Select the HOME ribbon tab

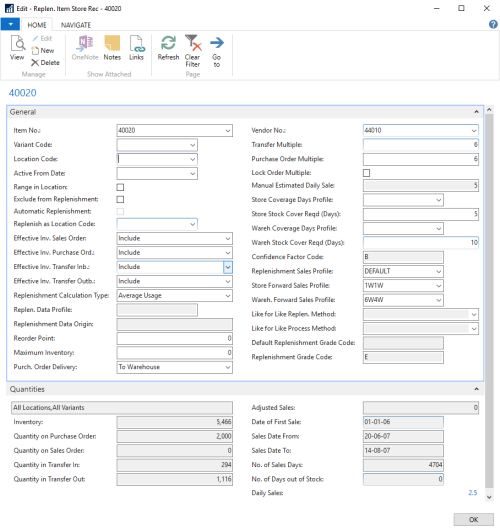(37, 25)
